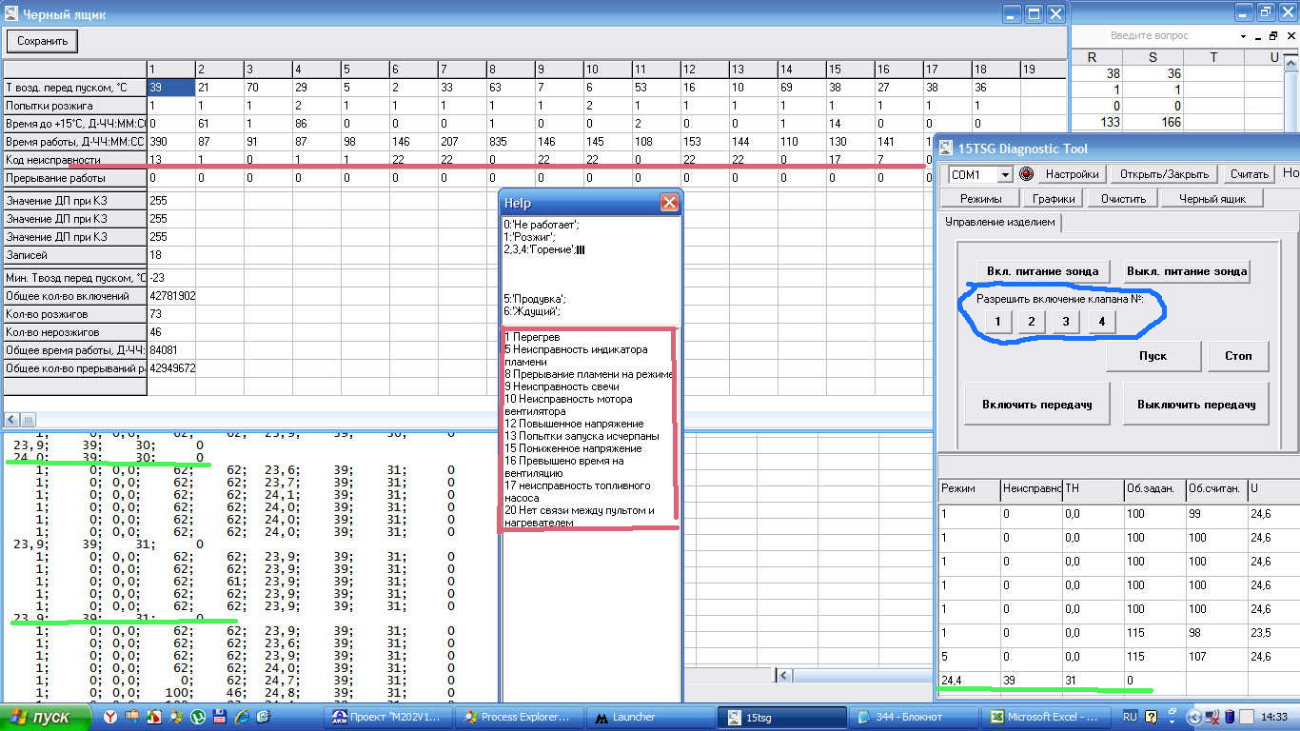Open 344 - Блокнот from taskbar

(x=912, y=717)
